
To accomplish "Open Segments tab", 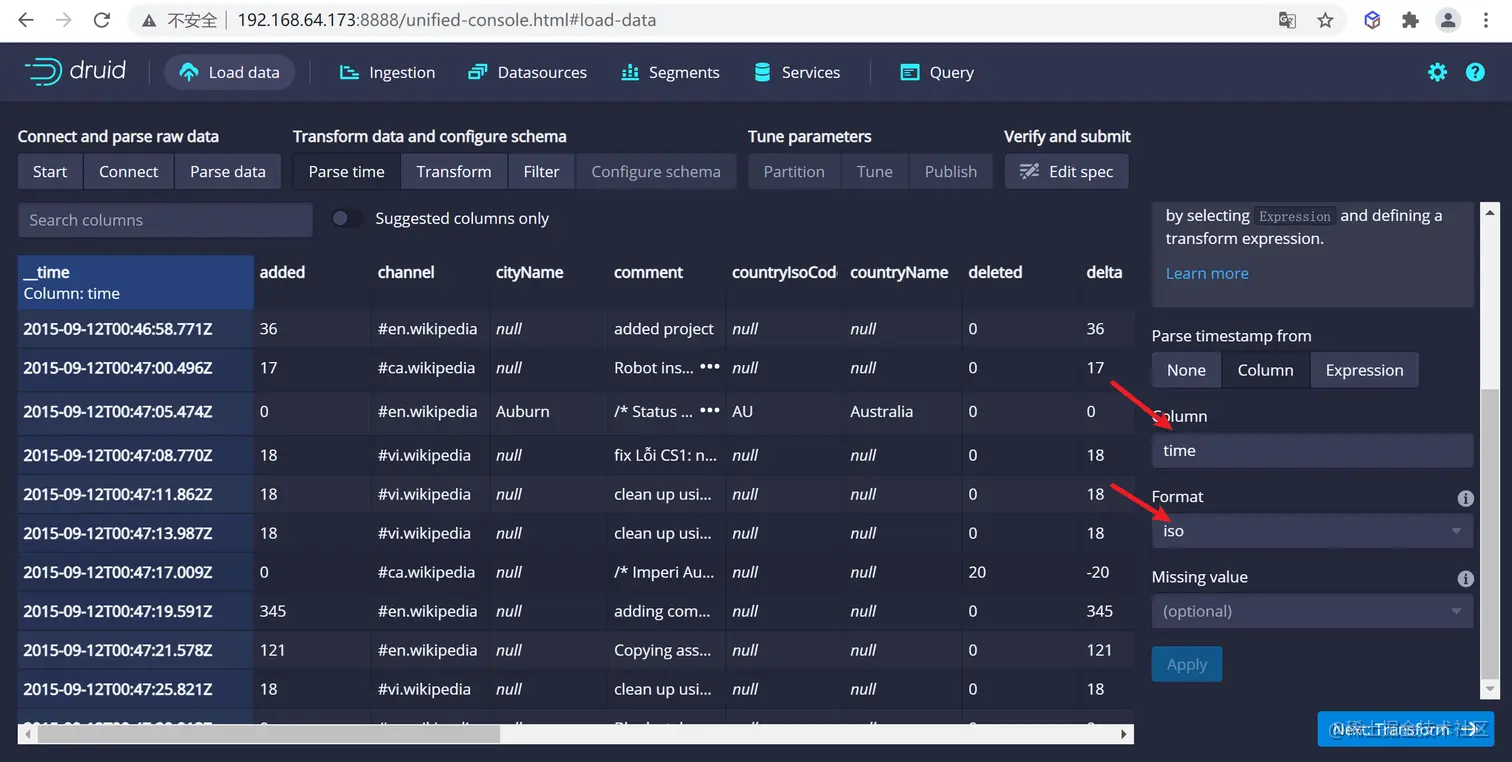I will tap(669, 72).
